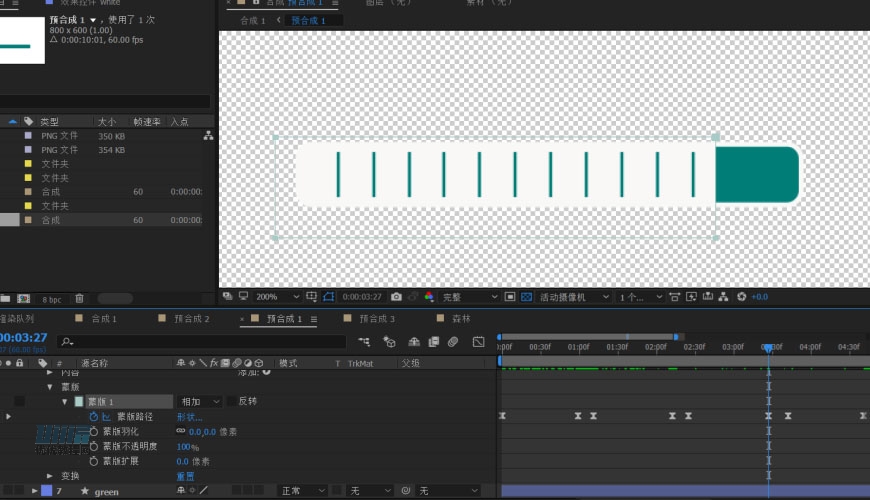Delete selected item with project trash icon
870x500 pixels.
coord(80,298)
